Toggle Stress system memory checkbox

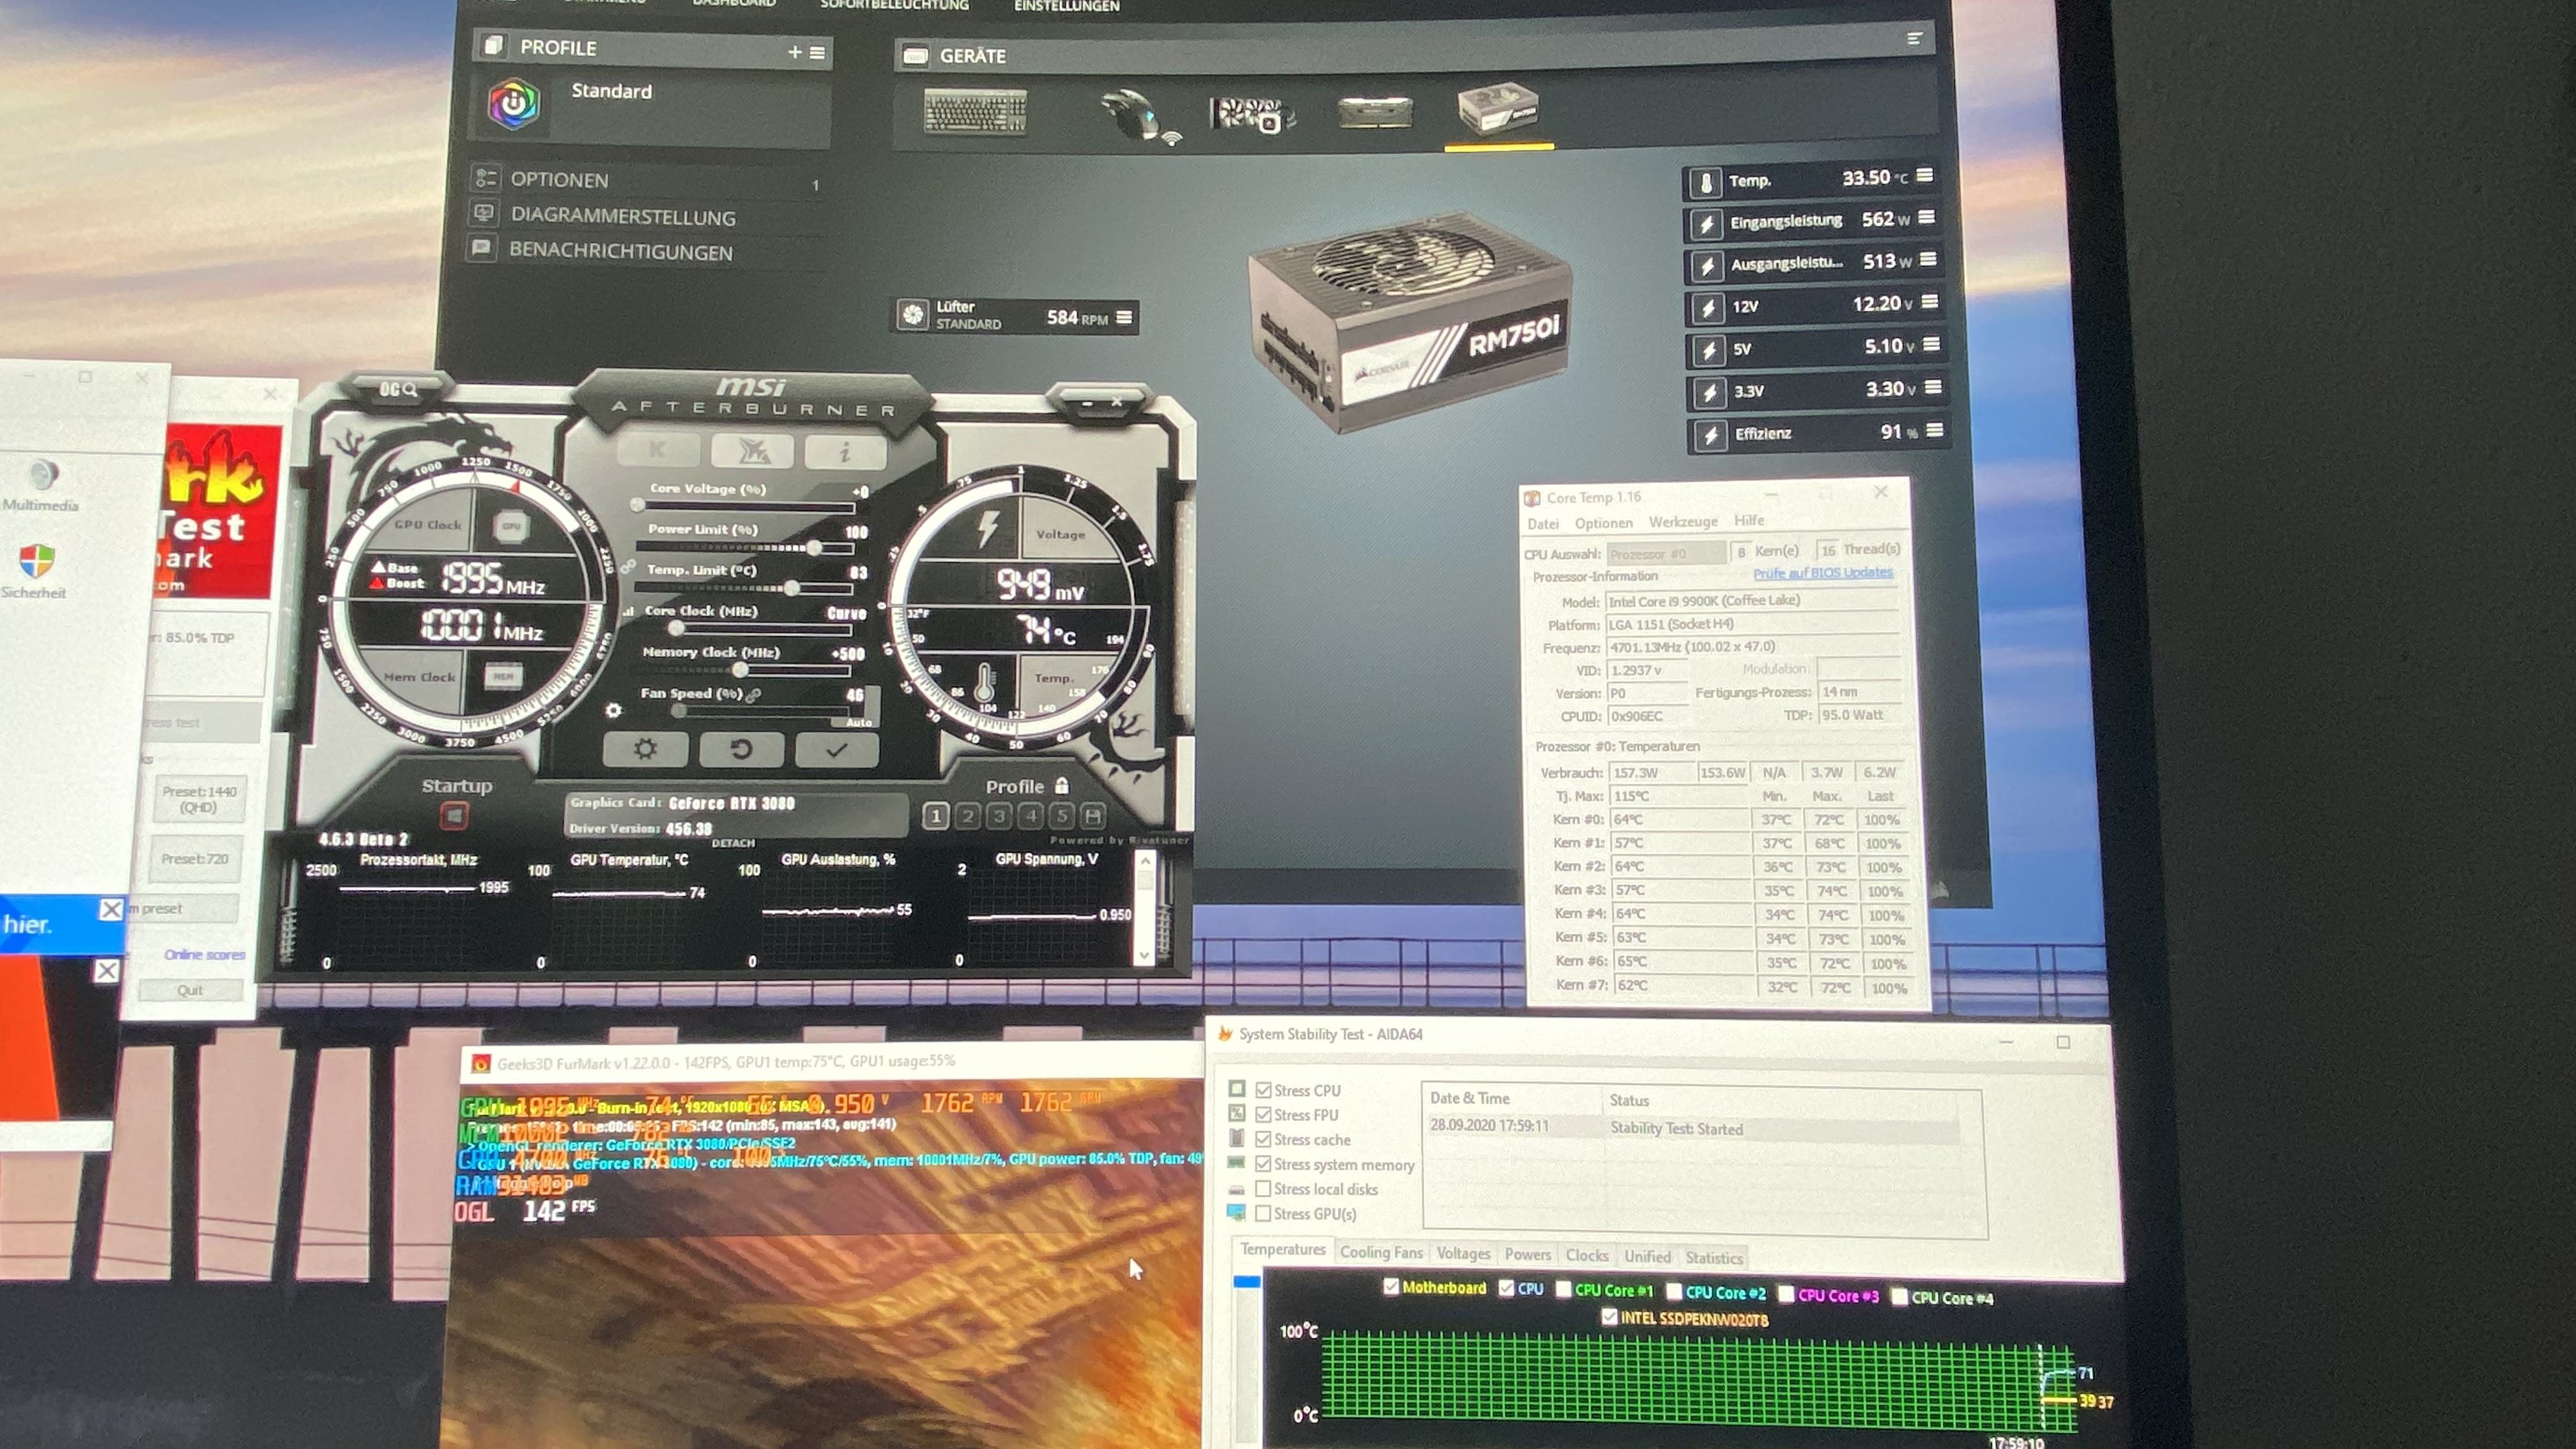[1263, 1164]
